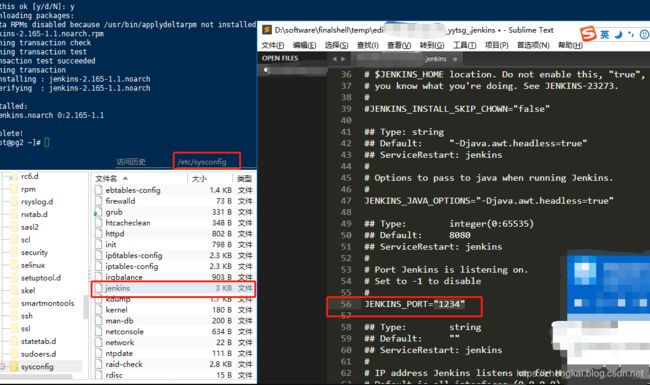650x385 pixels.
Task: Select the irqbalance file row
Action: pos(173,277)
